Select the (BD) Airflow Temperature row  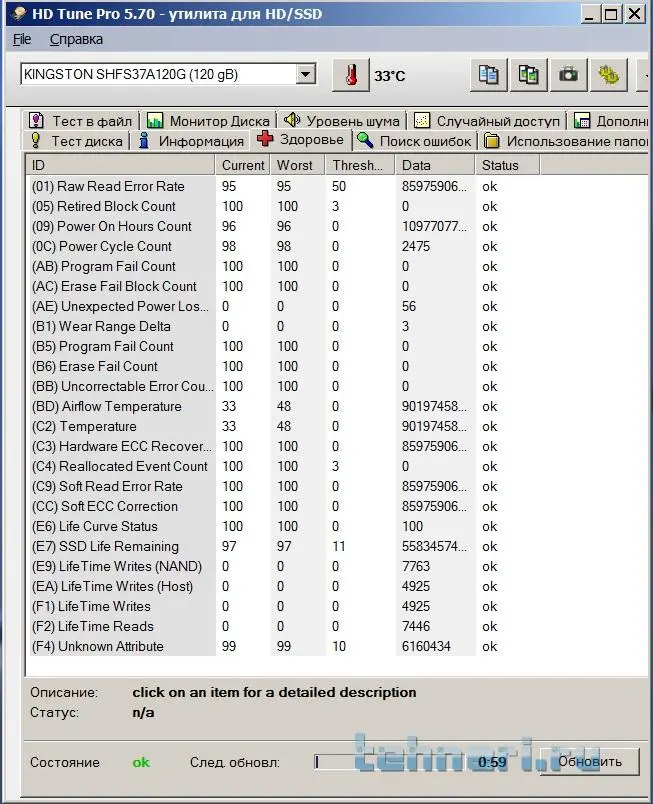point(336,406)
